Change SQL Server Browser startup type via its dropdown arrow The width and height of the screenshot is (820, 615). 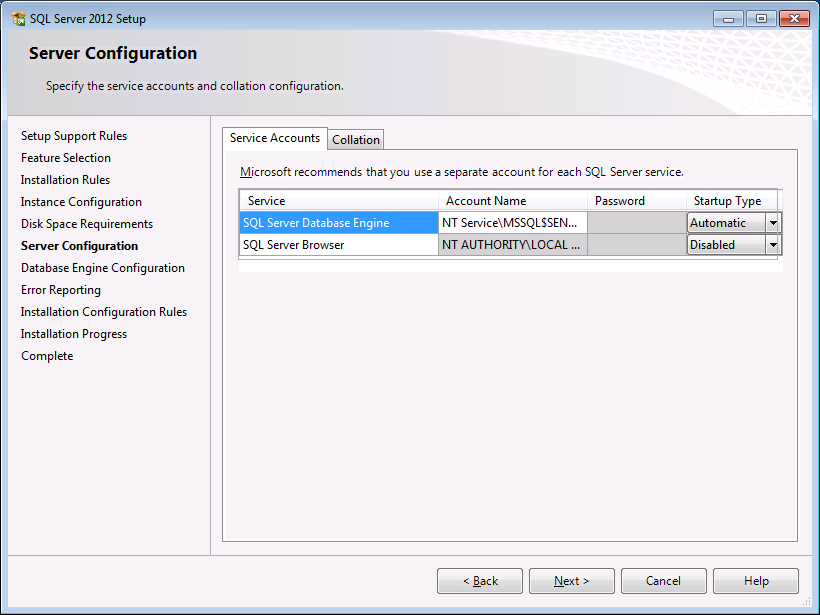point(774,244)
